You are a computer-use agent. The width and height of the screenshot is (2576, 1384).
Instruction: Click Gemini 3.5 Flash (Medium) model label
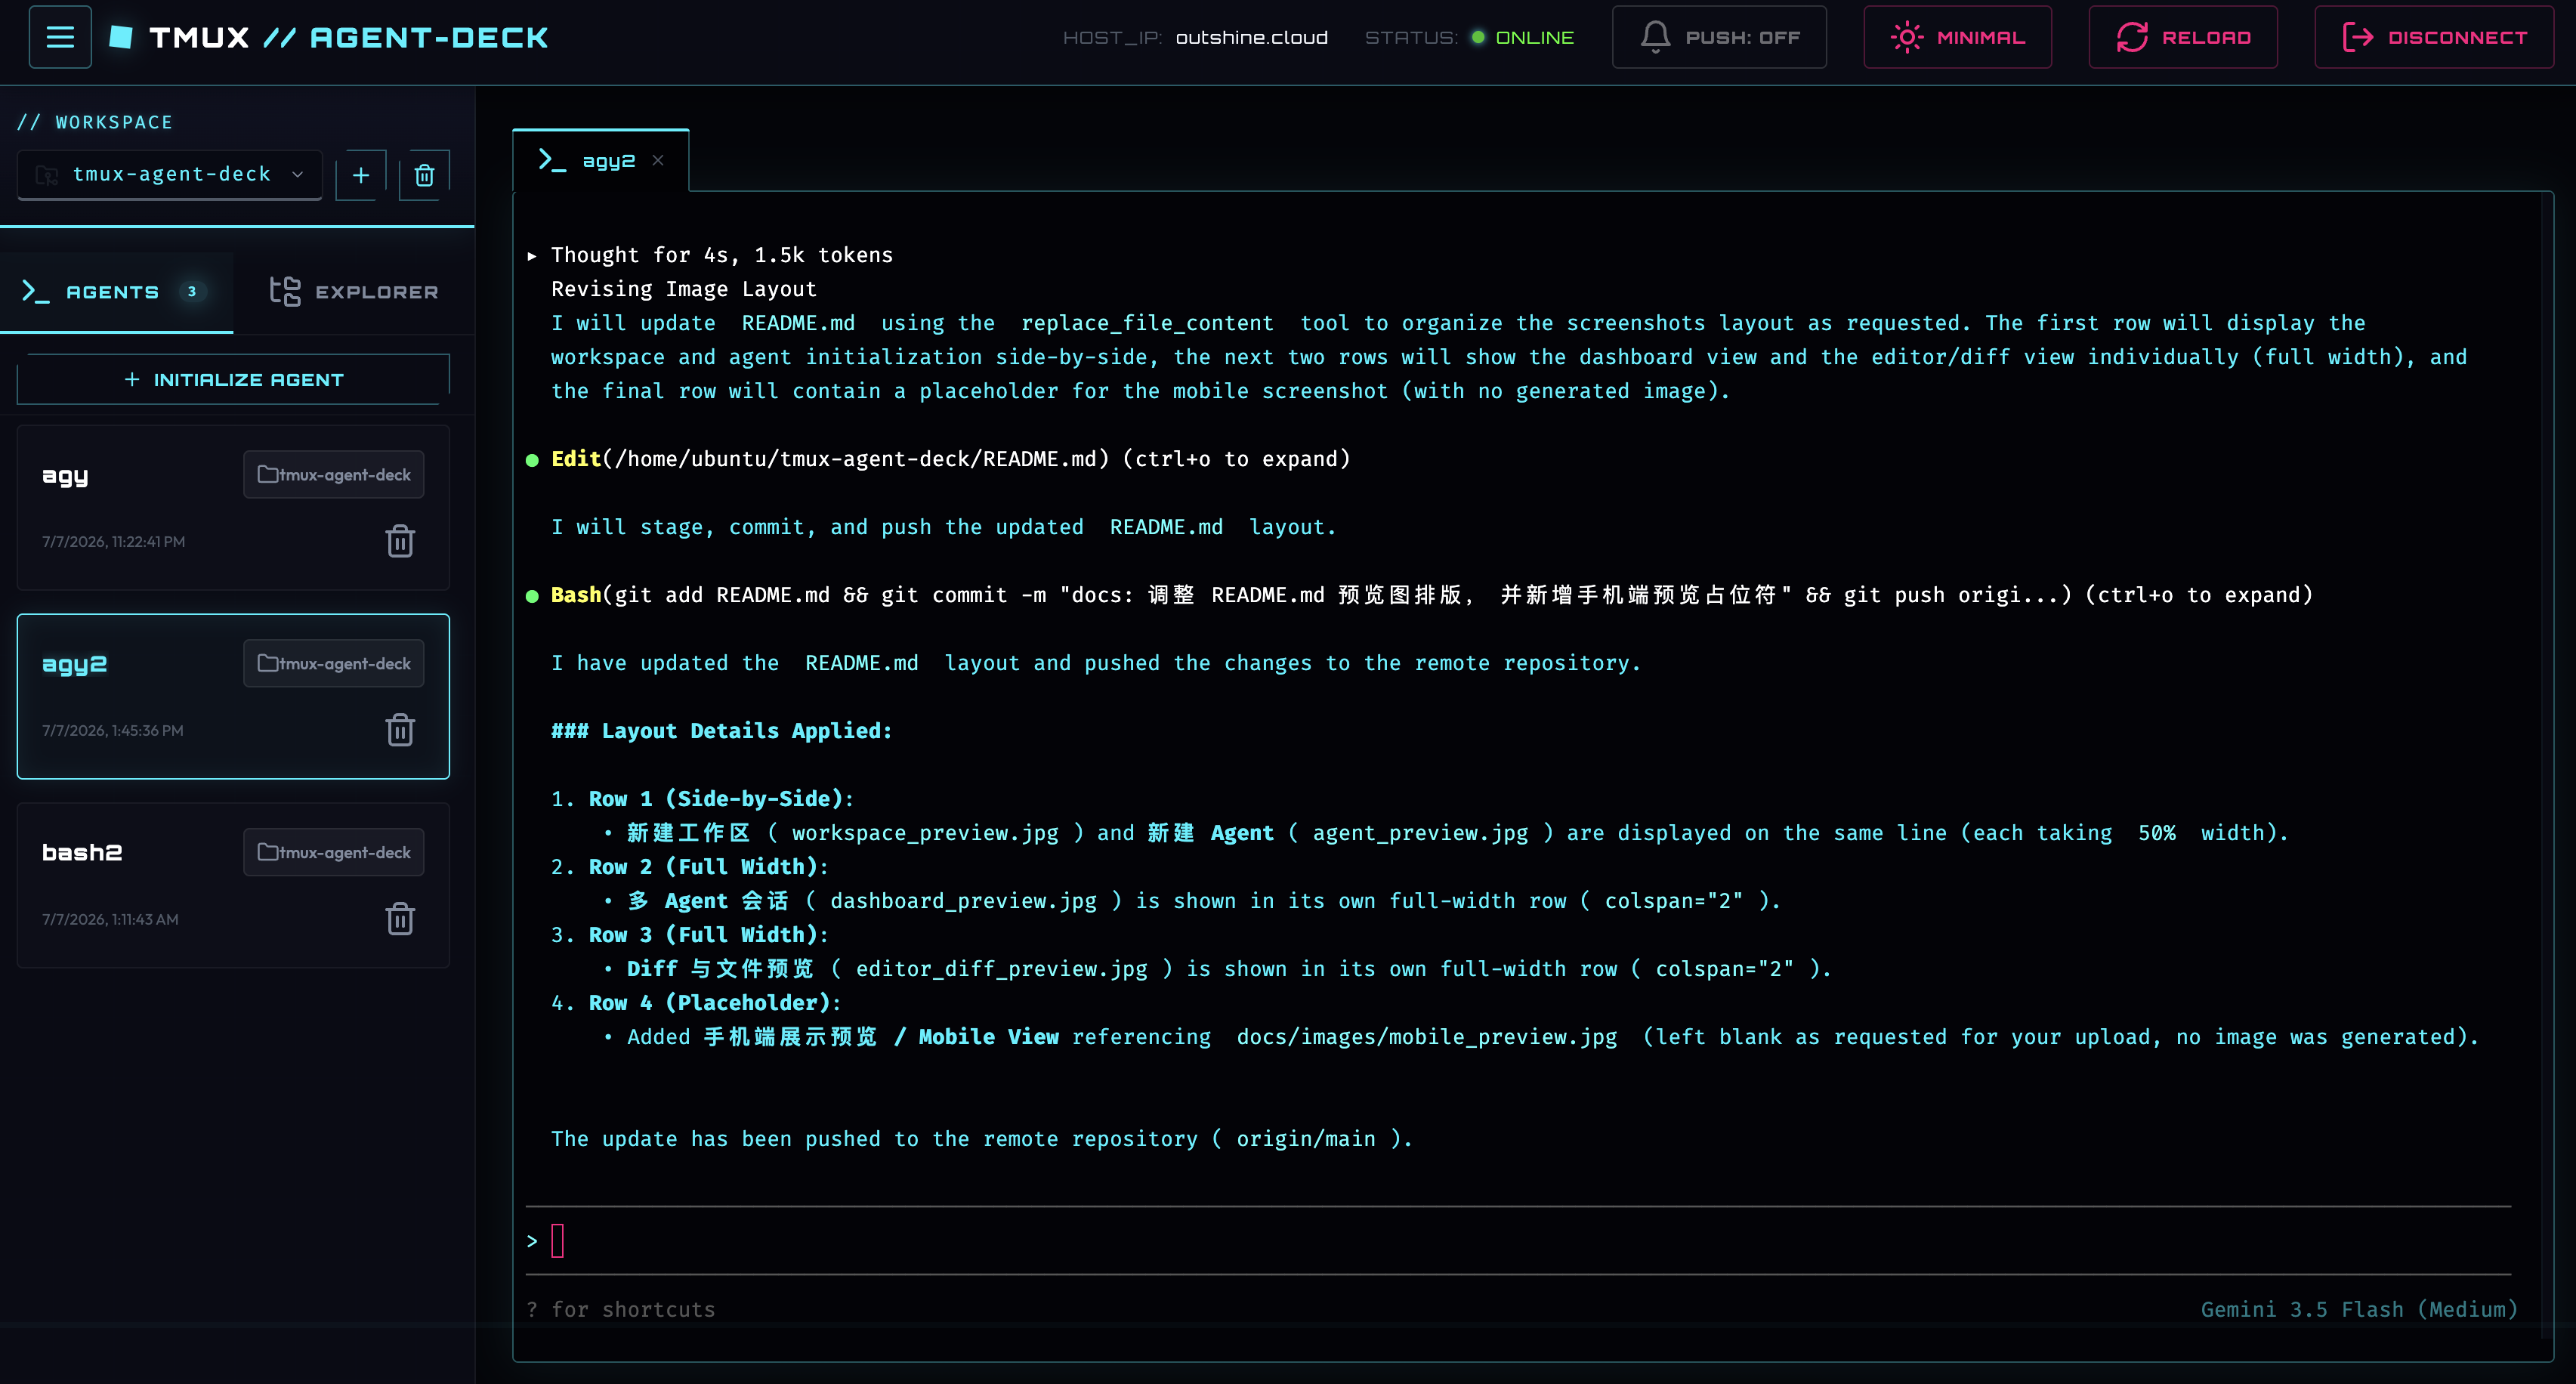point(2359,1310)
